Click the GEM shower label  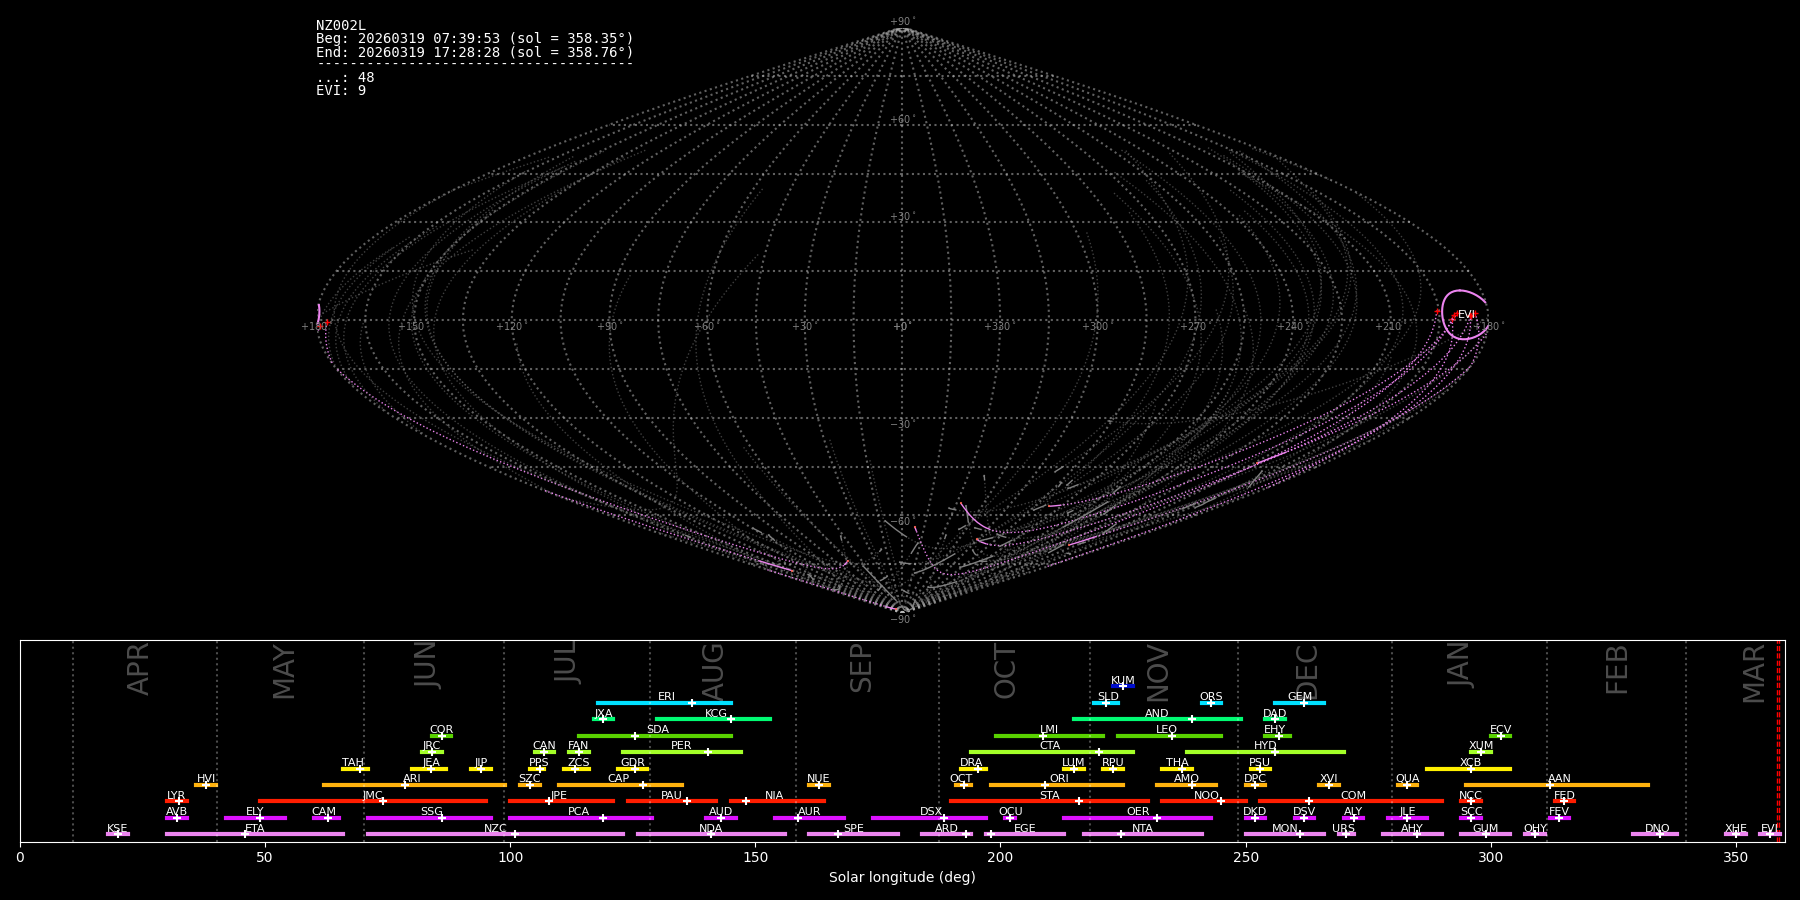(1299, 696)
